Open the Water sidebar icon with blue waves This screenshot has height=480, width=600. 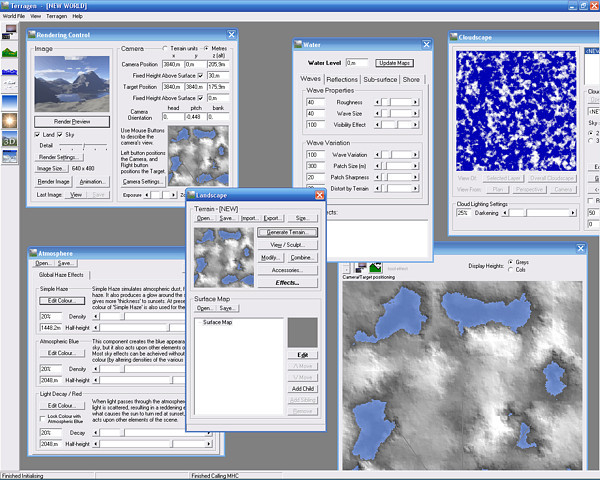(x=10, y=72)
